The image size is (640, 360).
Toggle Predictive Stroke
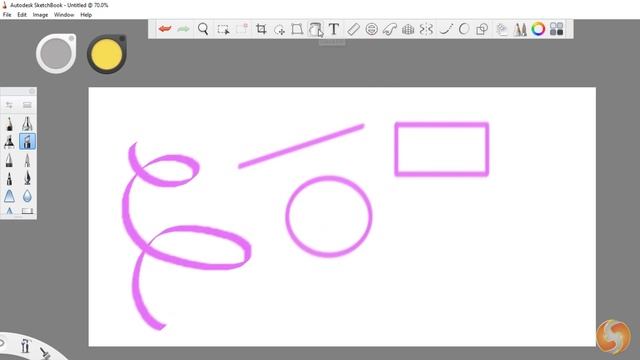click(x=464, y=29)
